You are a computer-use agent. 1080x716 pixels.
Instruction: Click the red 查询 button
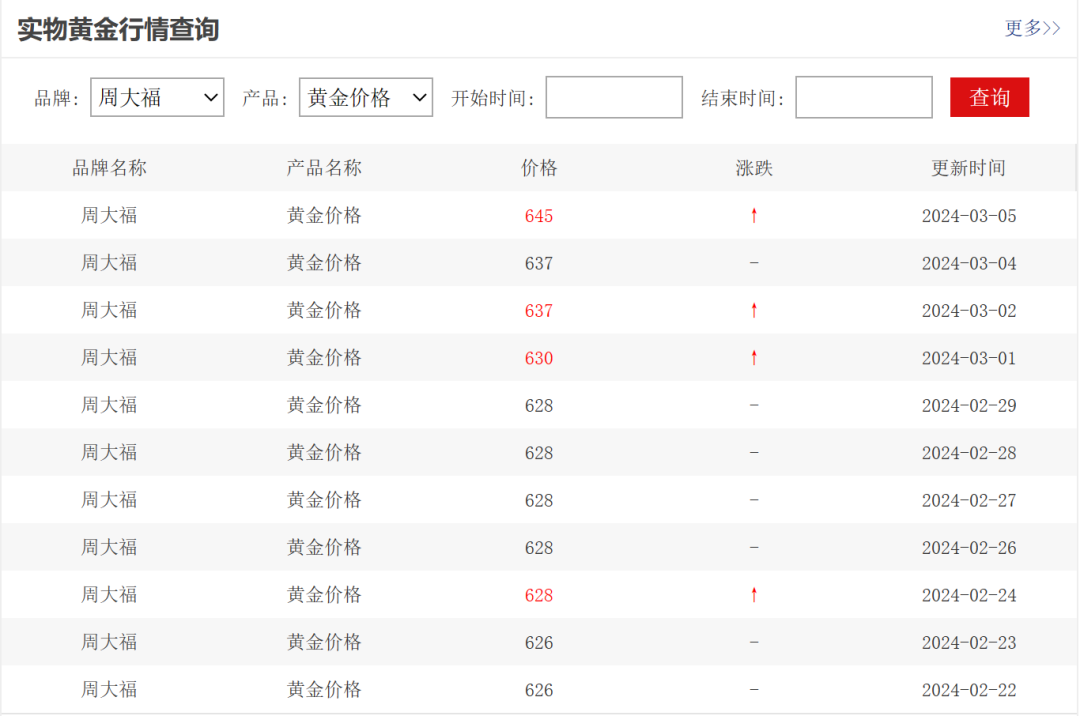point(989,97)
